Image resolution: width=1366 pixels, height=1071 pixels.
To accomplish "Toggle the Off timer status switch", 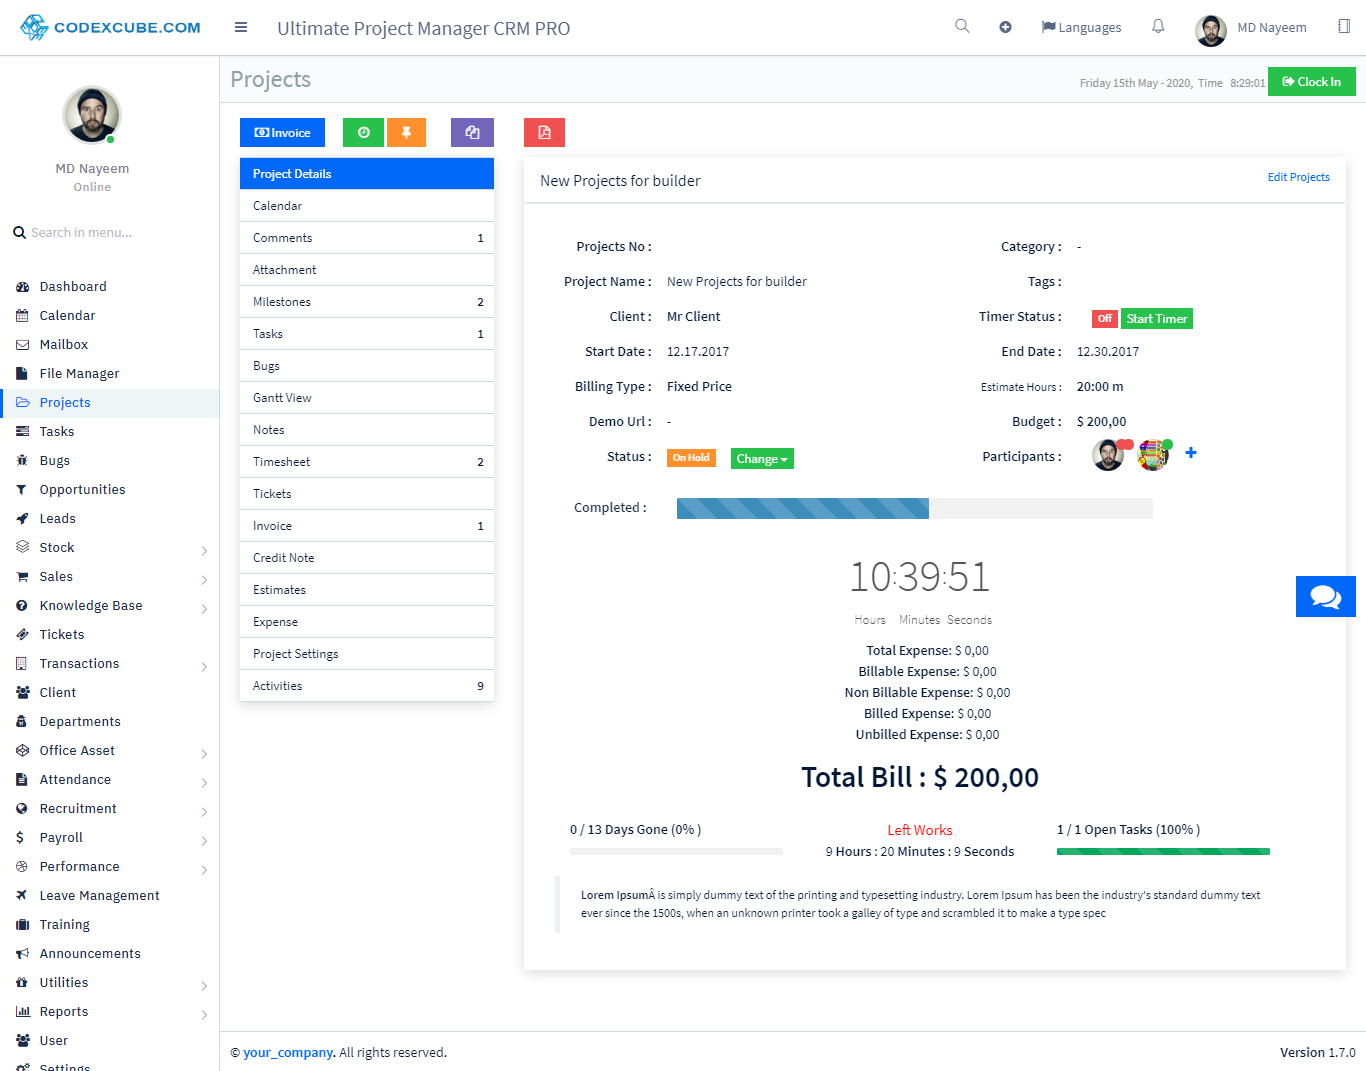I will click(1104, 319).
